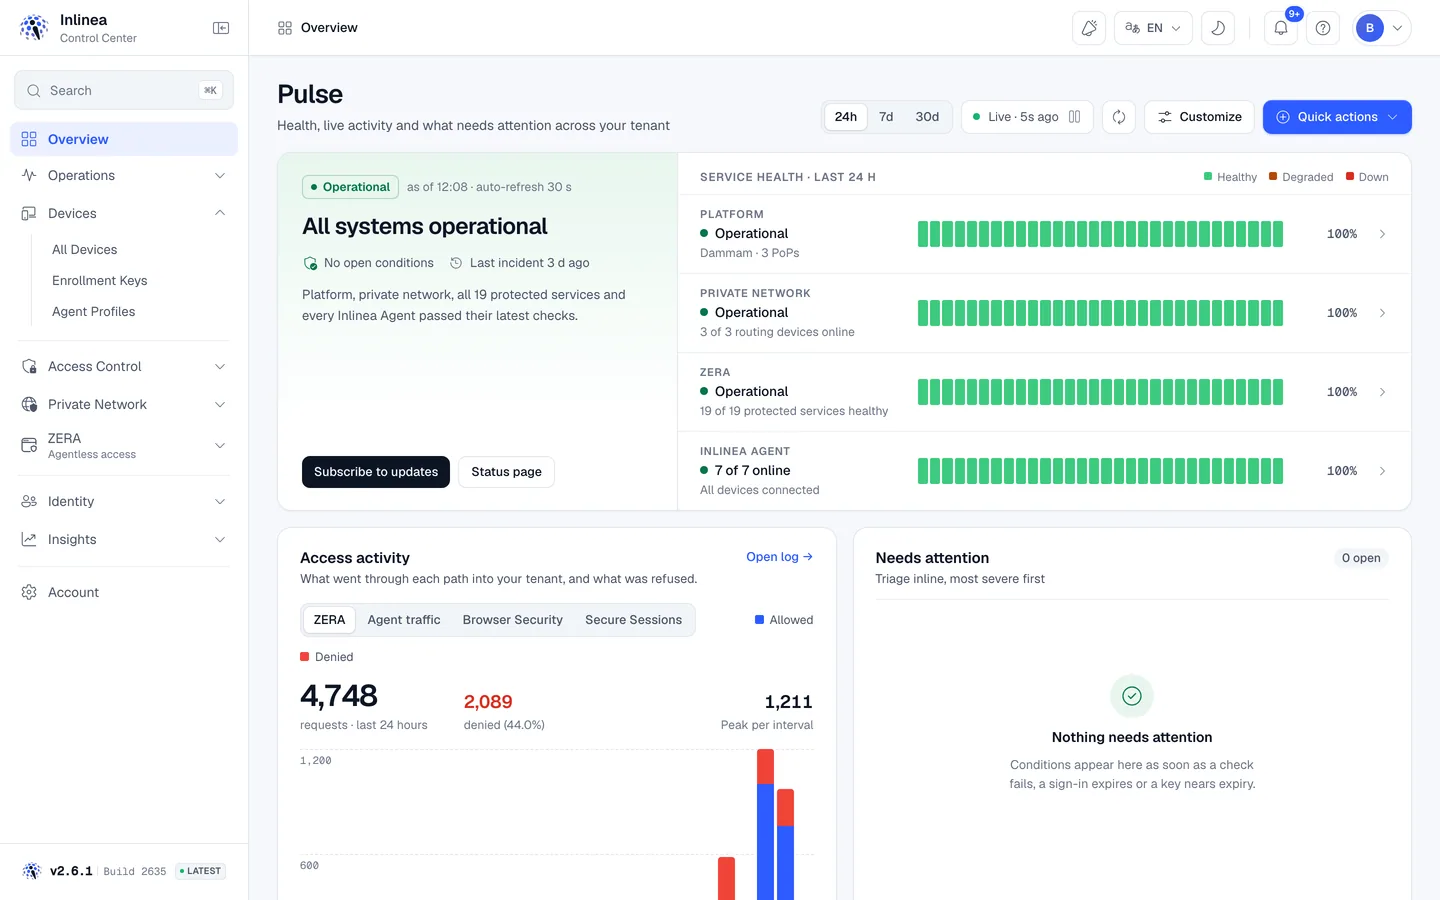This screenshot has height=900, width=1440.
Task: Switch the time range to 7d
Action: (886, 117)
